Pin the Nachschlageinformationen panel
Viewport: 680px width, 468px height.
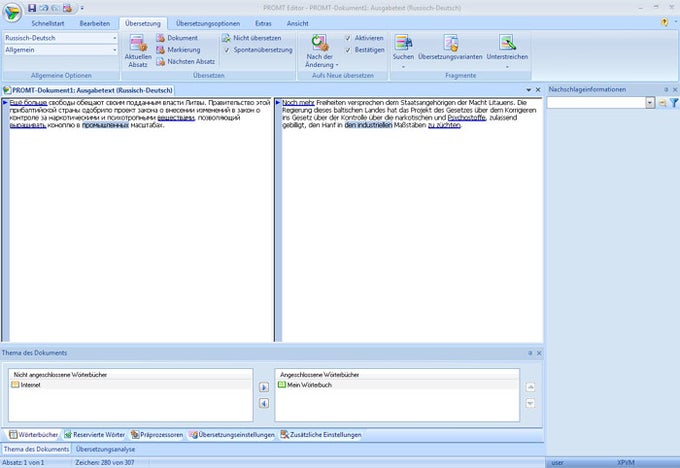tap(666, 89)
